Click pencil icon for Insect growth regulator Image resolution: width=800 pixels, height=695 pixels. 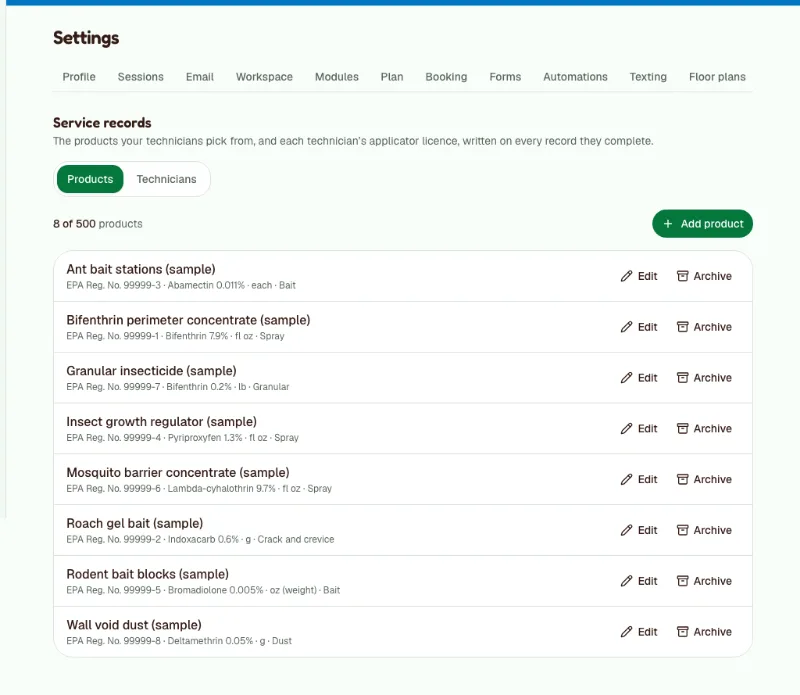coord(627,429)
